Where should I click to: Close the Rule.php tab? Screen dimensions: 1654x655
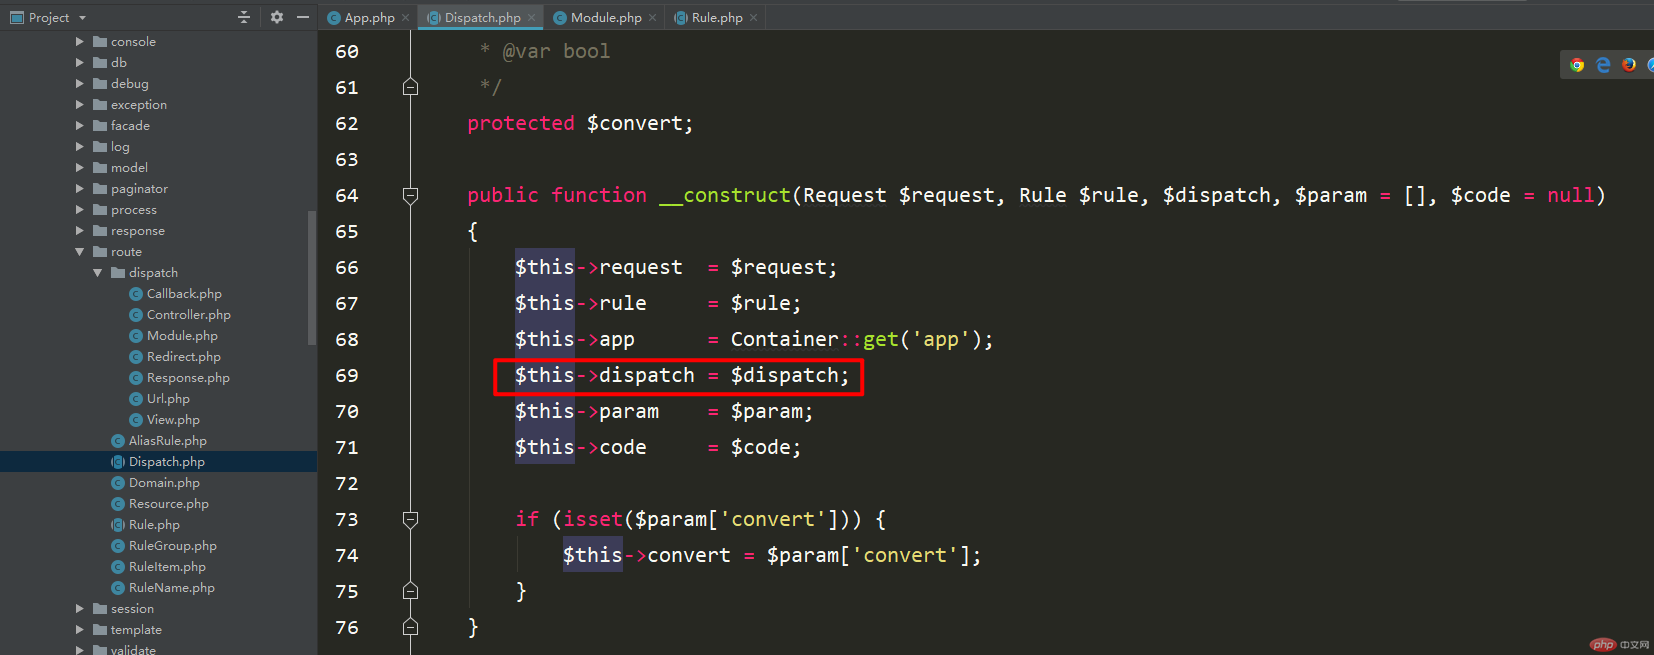pos(753,18)
